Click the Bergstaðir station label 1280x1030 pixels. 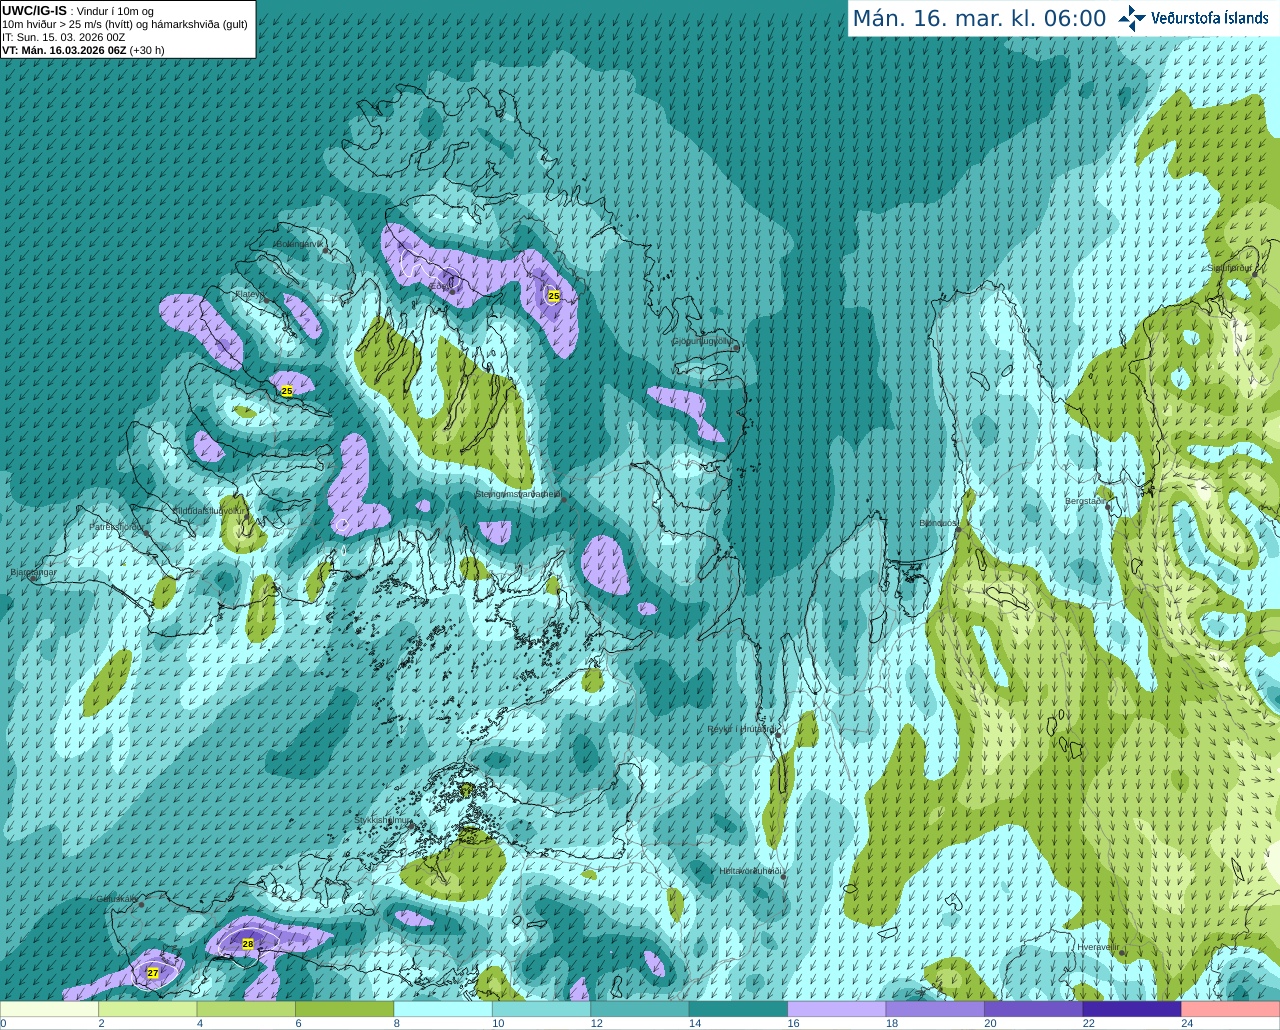[1086, 501]
